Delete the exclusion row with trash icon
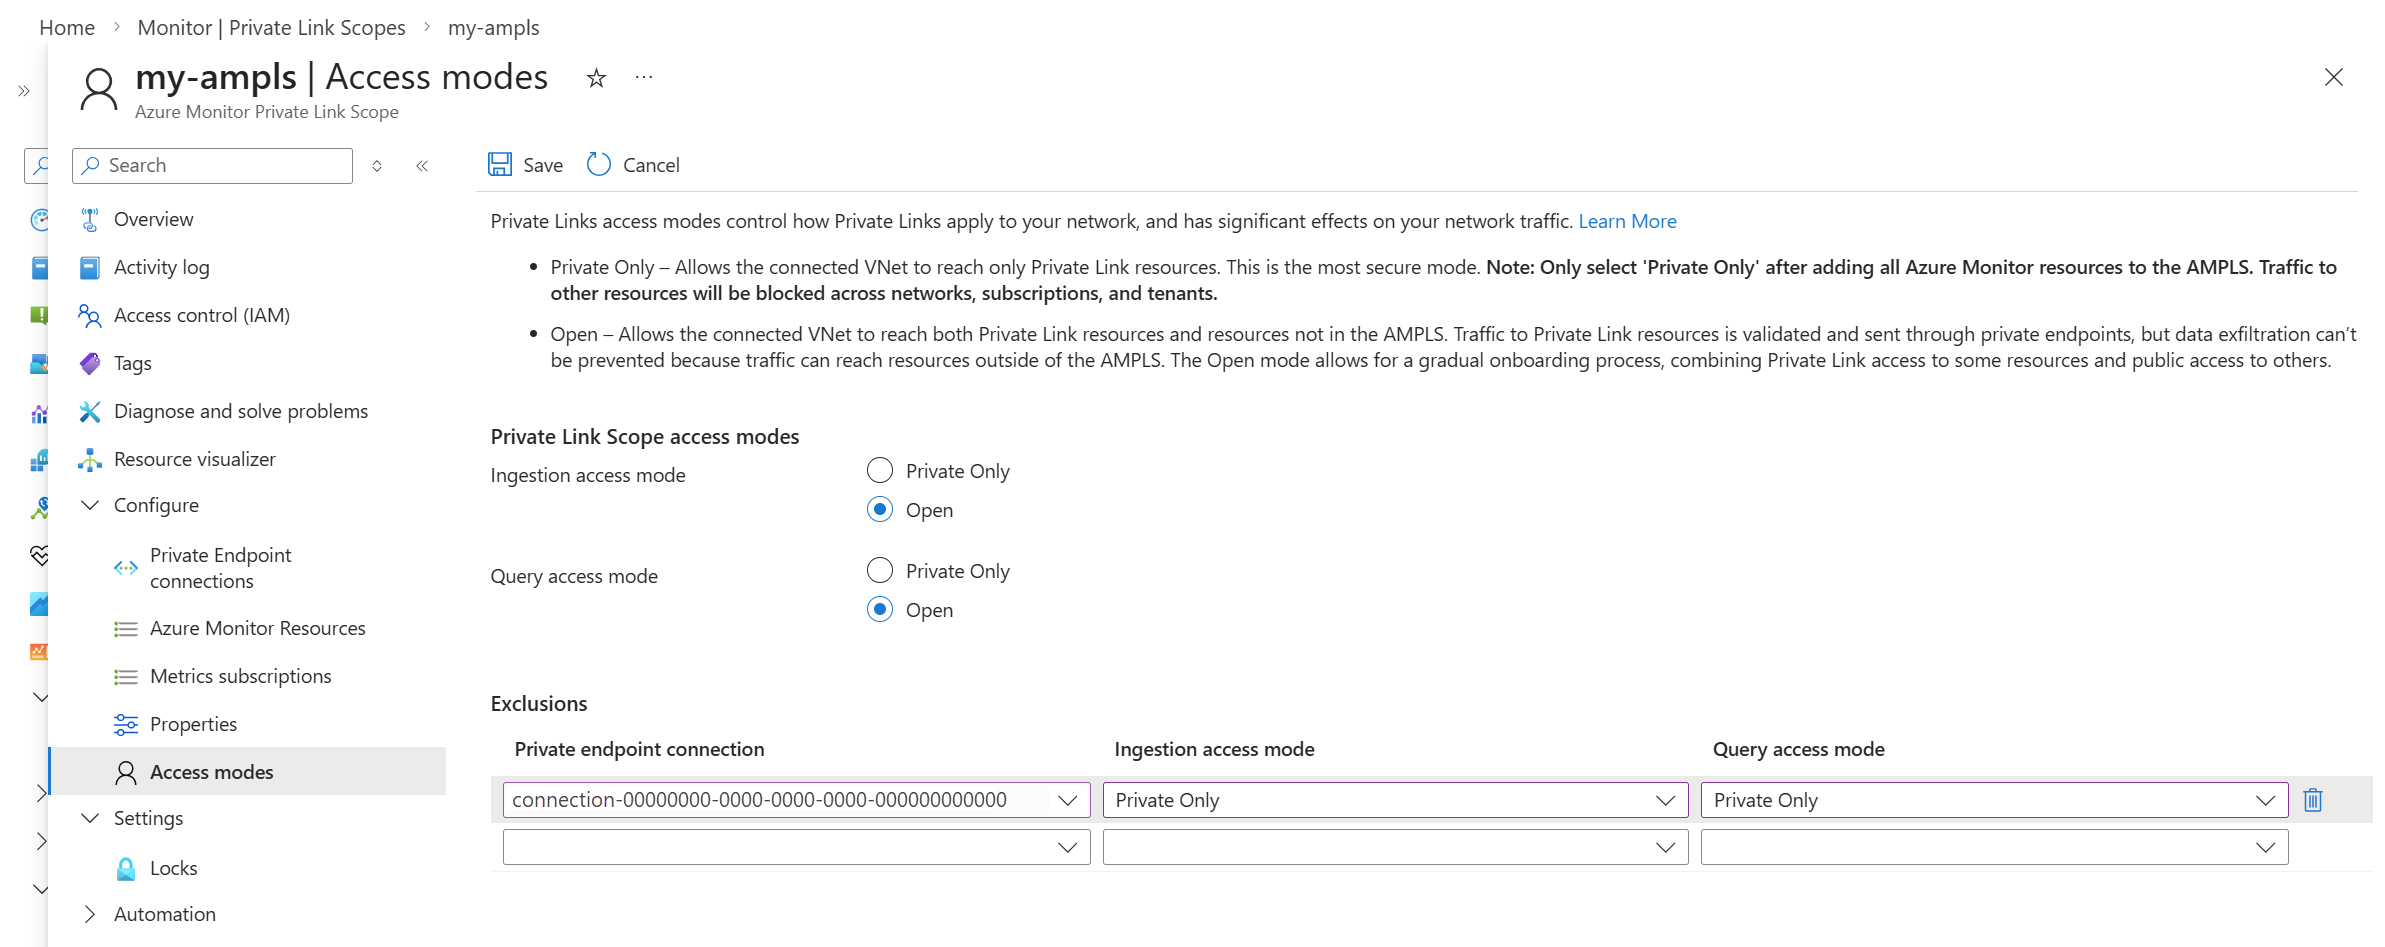The height and width of the screenshot is (947, 2385). tap(2313, 800)
